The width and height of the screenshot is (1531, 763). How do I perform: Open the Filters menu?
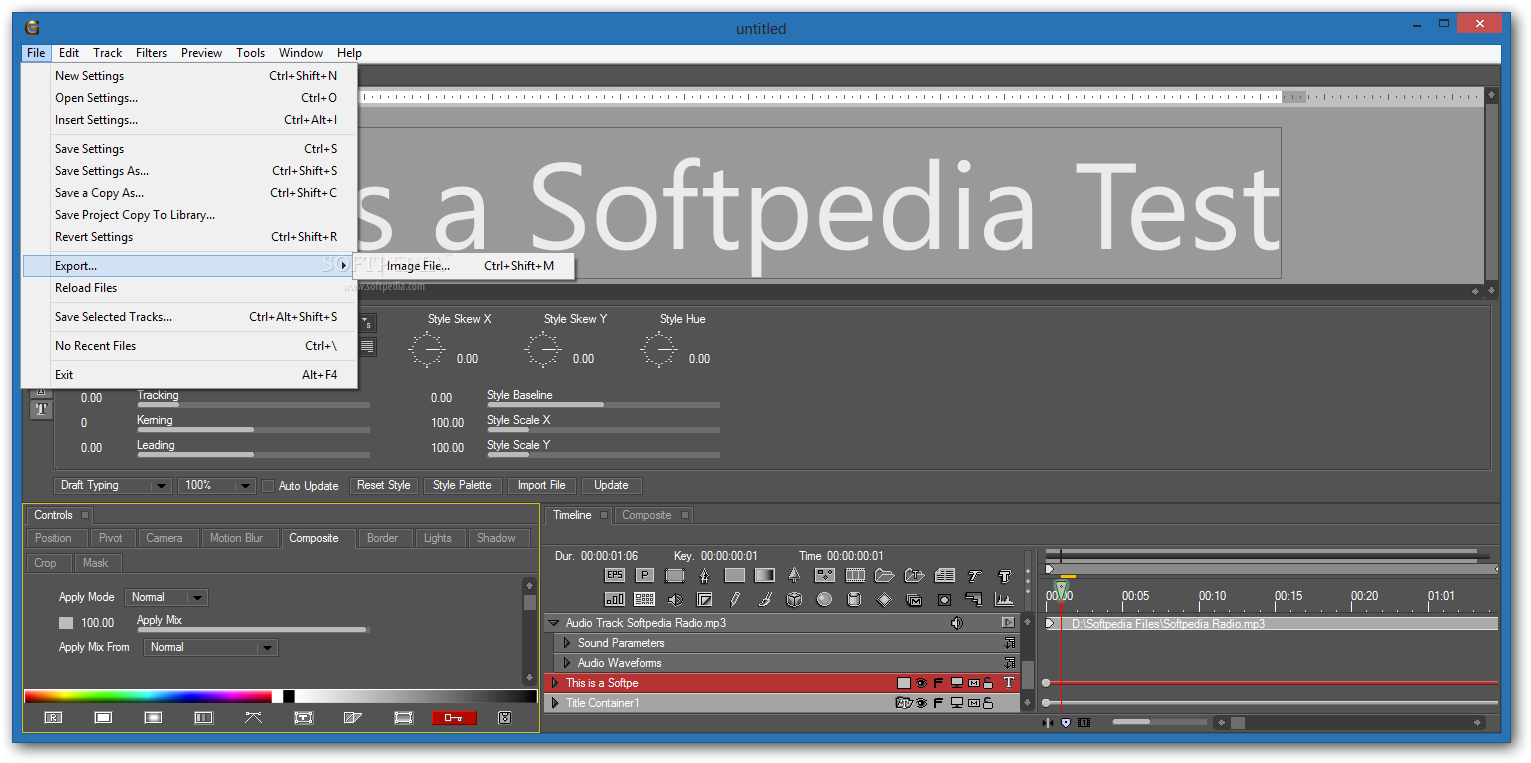click(152, 53)
